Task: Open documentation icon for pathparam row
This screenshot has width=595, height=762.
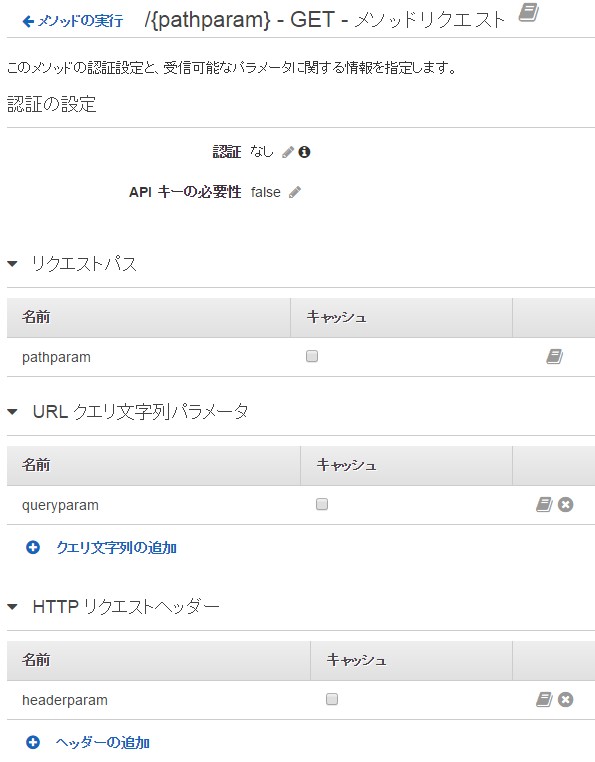Action: coord(554,357)
